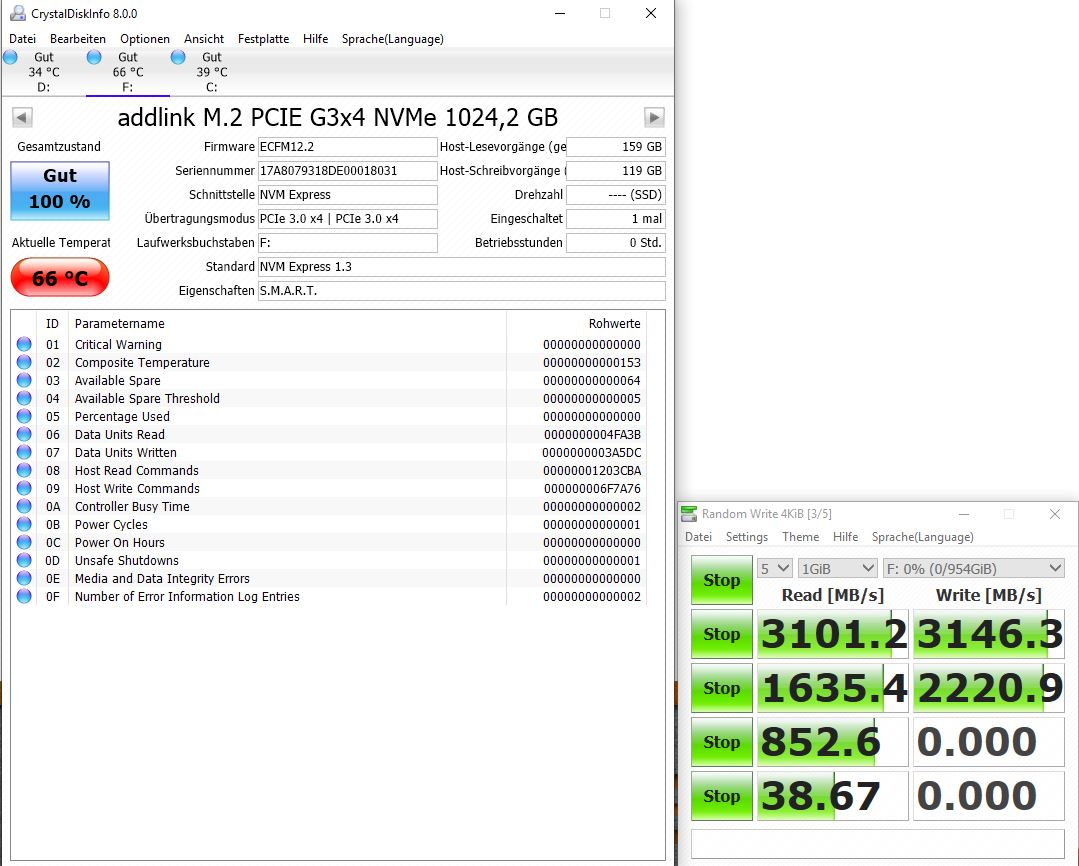Click the Standard field NVM Express 1.3
The width and height of the screenshot is (1079, 866).
462,266
